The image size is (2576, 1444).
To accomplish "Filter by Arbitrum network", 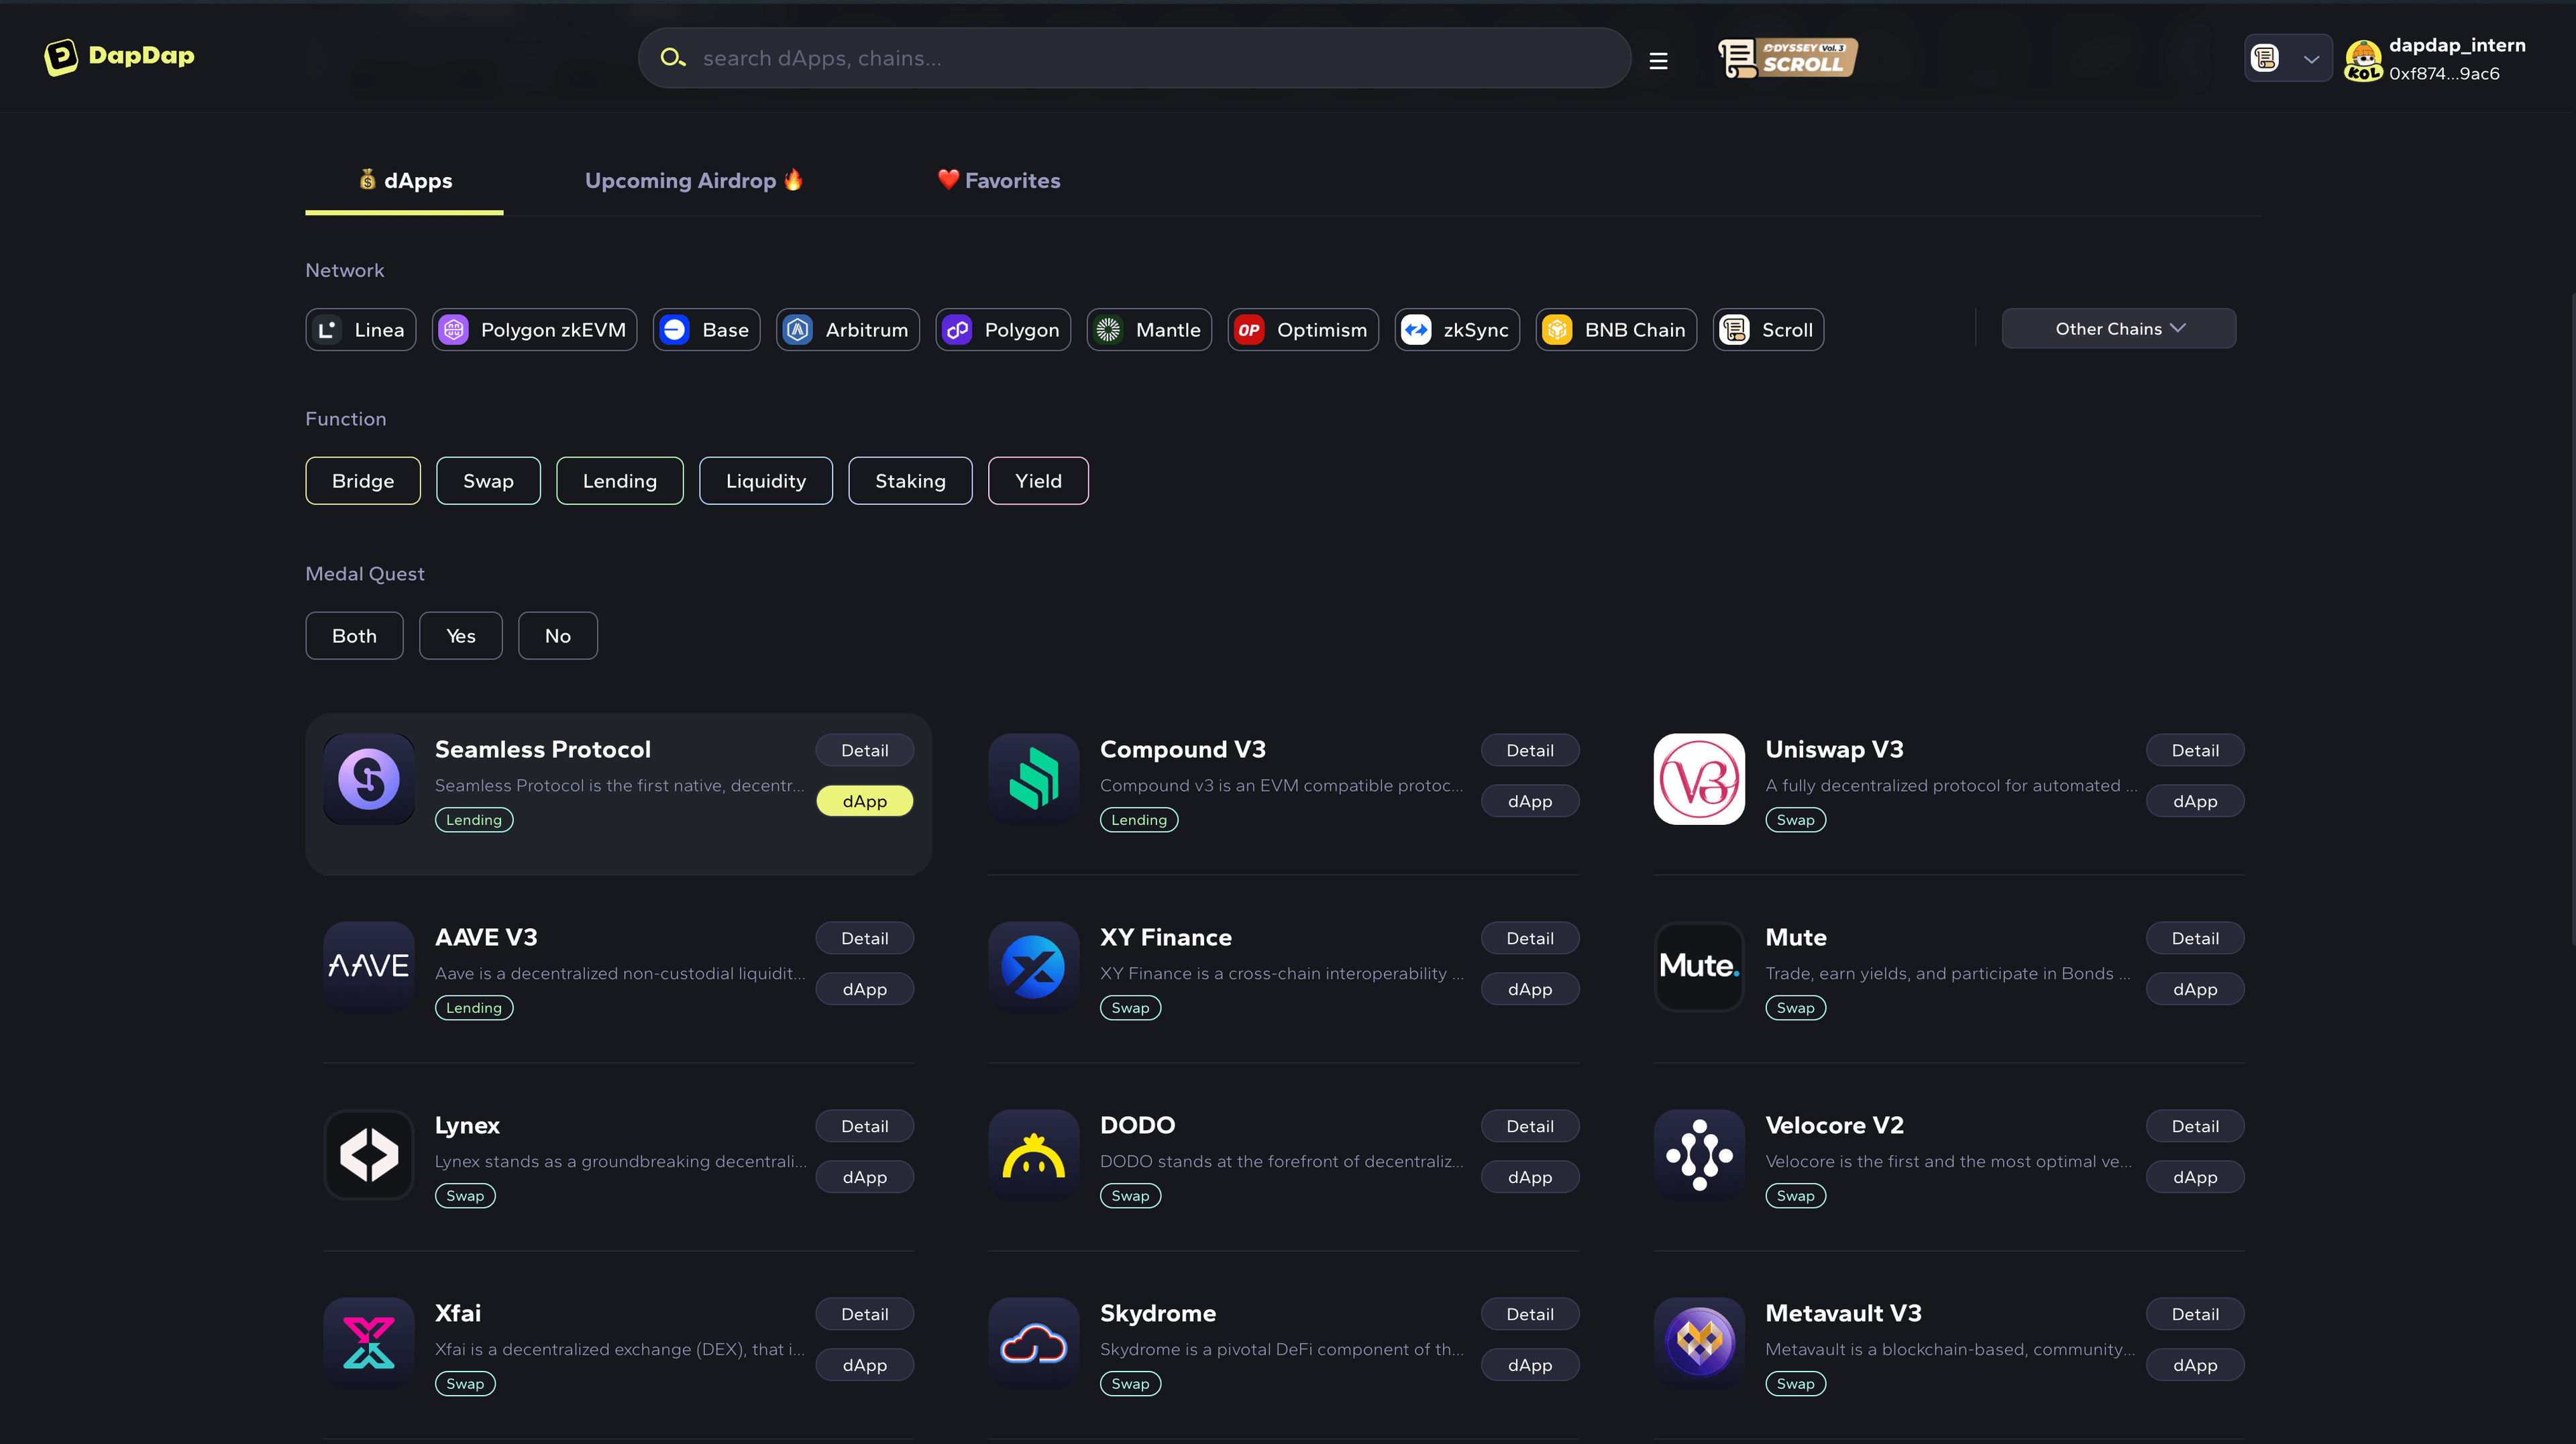I will [848, 330].
